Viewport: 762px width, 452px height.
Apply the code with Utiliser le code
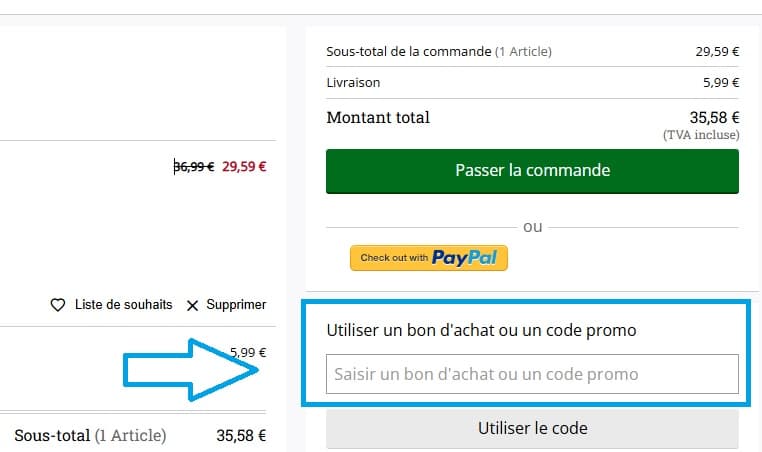[532, 429]
